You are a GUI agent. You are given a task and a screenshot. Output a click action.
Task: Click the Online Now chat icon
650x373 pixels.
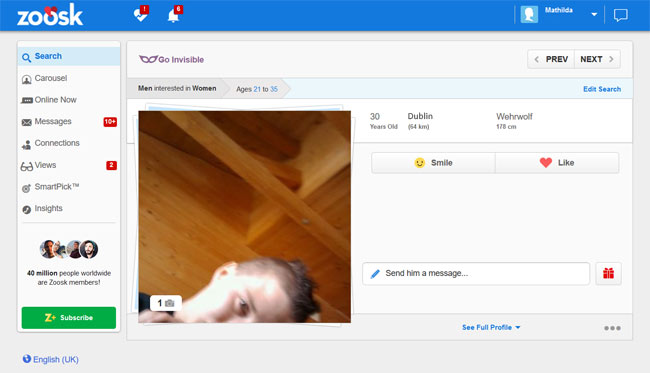click(x=27, y=100)
